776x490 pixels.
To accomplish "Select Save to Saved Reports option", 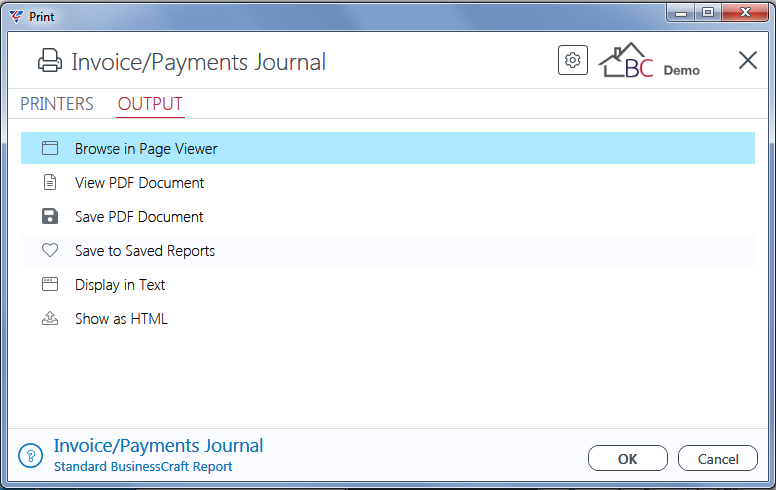I will pos(388,250).
